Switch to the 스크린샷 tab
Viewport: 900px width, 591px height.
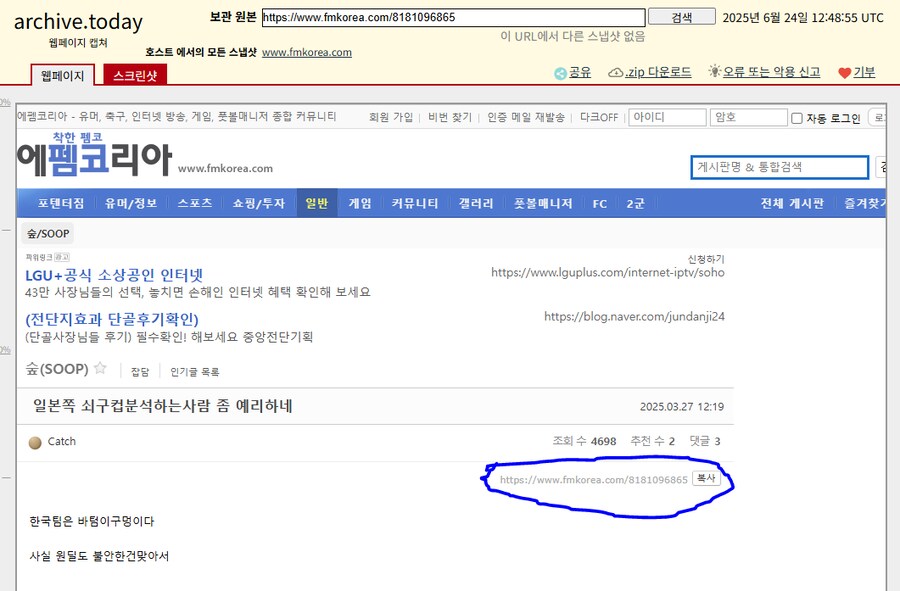pyautogui.click(x=135, y=75)
